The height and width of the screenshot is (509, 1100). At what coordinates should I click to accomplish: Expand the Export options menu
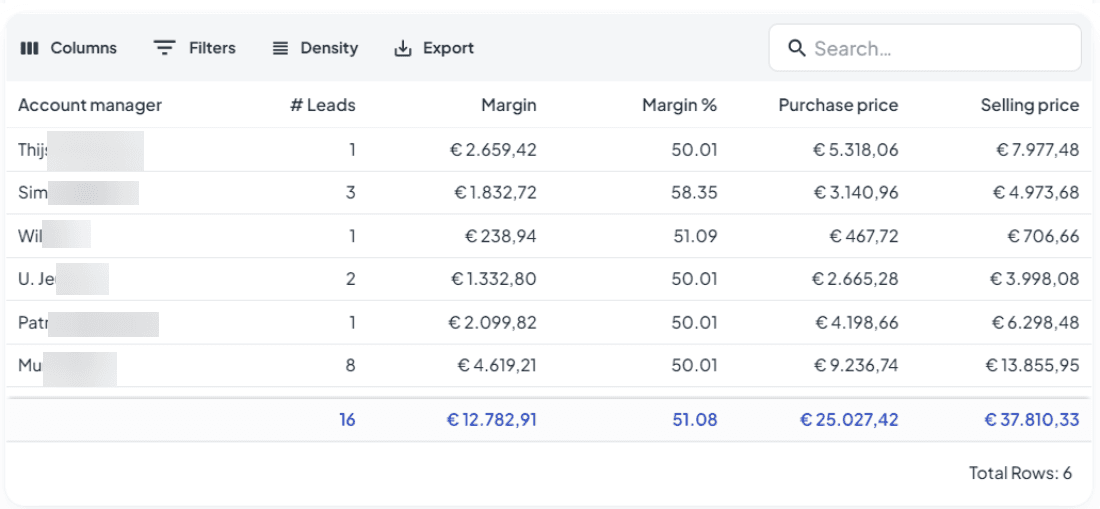click(434, 48)
